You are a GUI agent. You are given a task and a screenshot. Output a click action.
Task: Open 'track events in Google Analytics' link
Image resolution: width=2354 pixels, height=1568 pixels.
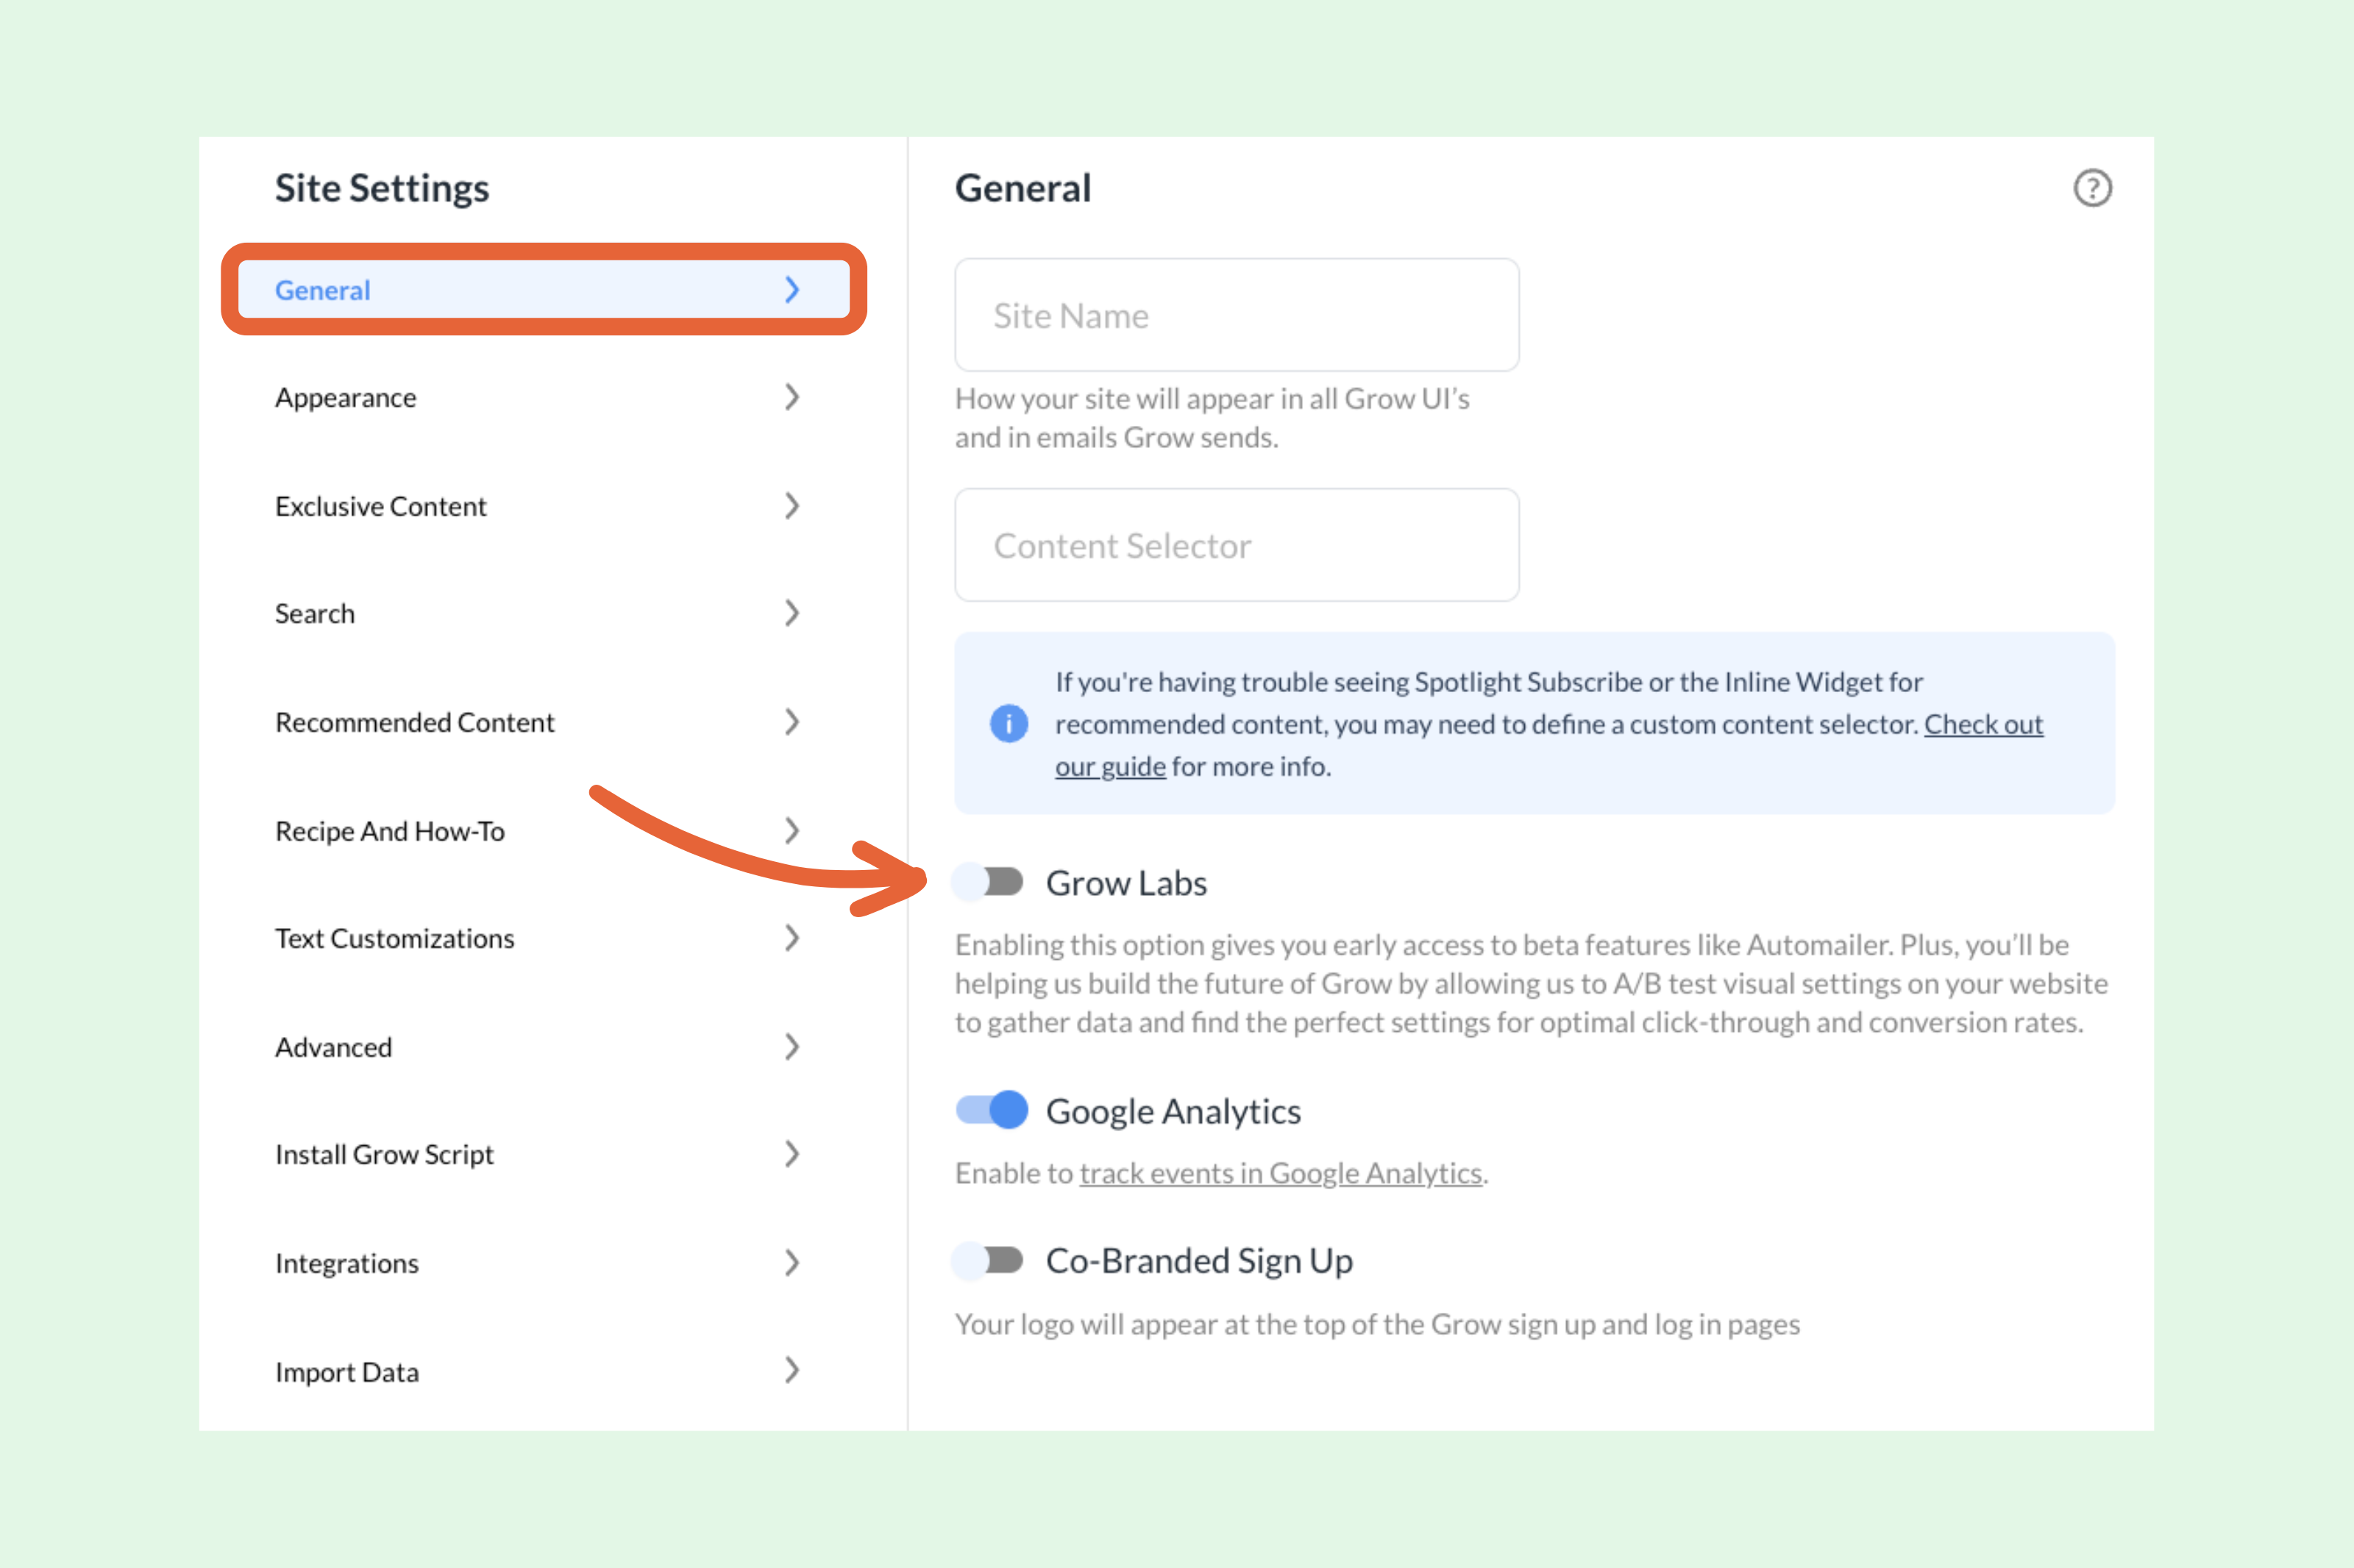pos(1280,1173)
